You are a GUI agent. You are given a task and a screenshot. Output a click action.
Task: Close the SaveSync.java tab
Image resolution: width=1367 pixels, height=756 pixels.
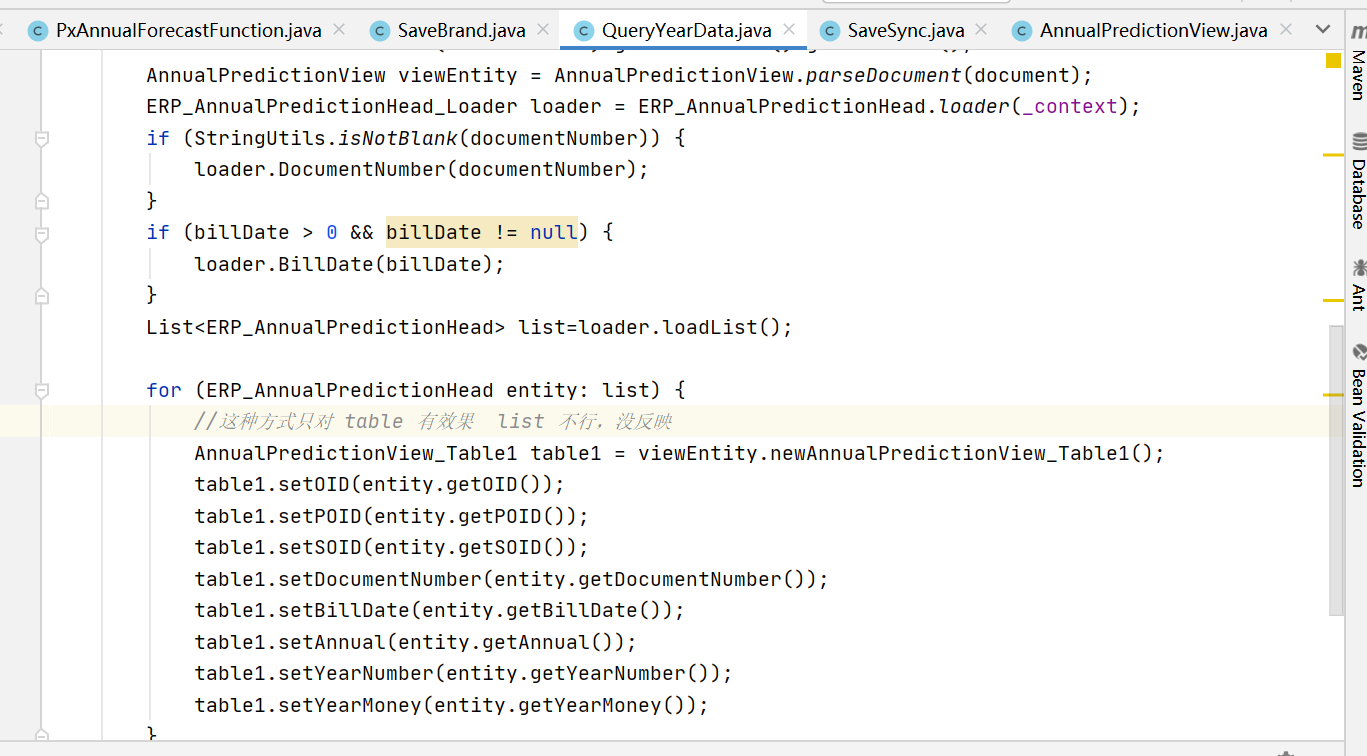click(981, 30)
